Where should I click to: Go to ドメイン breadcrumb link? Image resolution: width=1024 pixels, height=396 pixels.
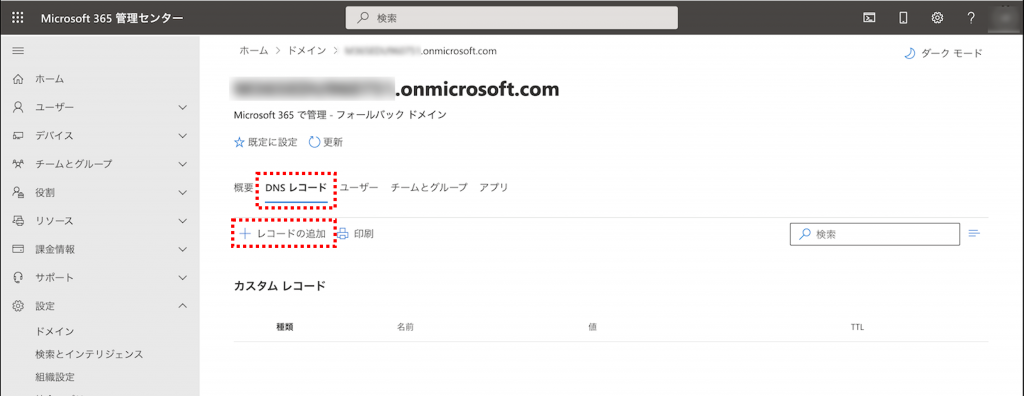point(306,50)
